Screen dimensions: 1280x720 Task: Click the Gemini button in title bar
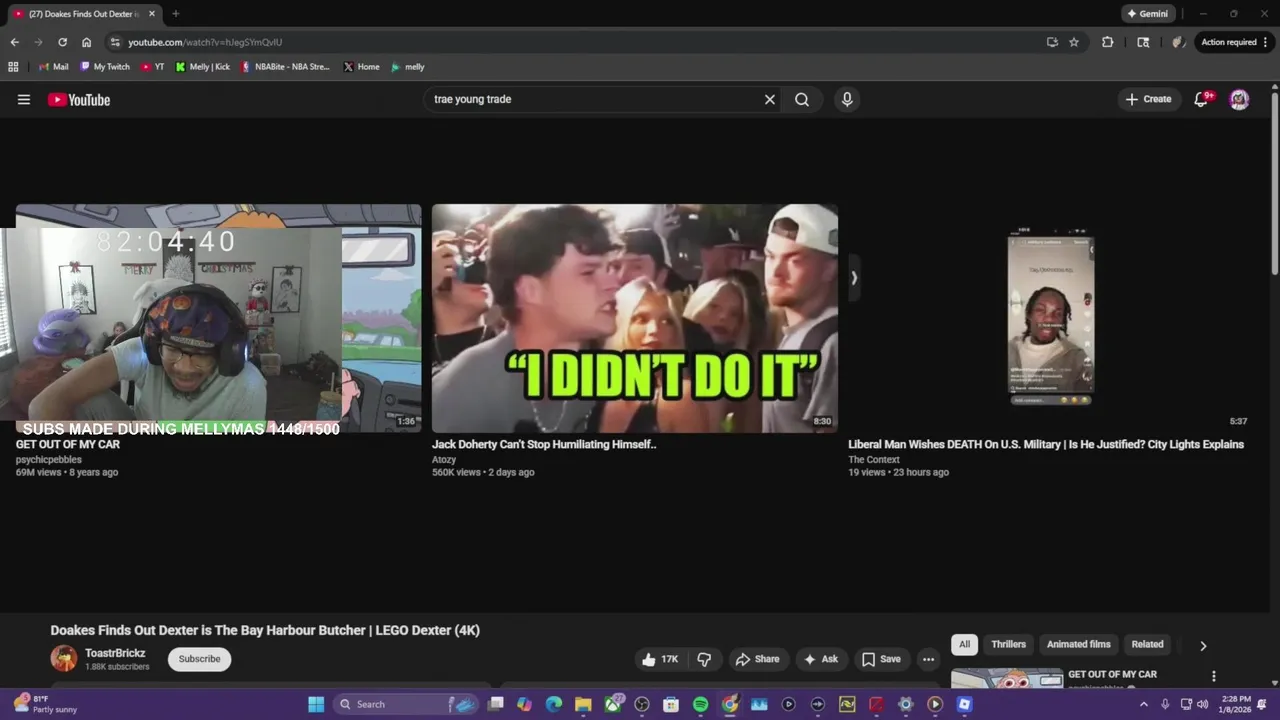point(1147,14)
